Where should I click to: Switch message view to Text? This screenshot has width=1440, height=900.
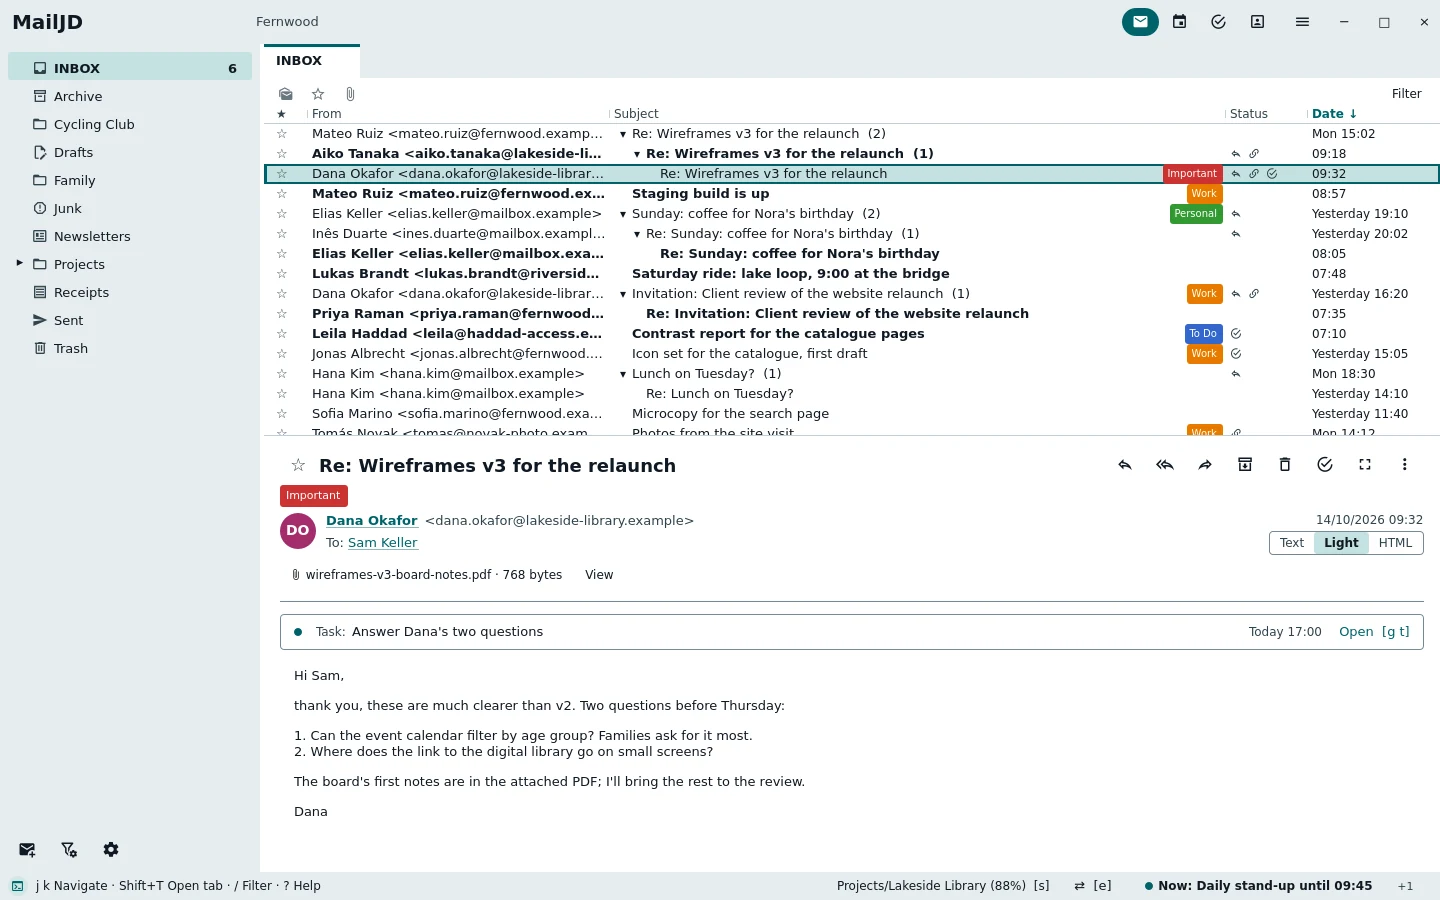click(x=1292, y=543)
